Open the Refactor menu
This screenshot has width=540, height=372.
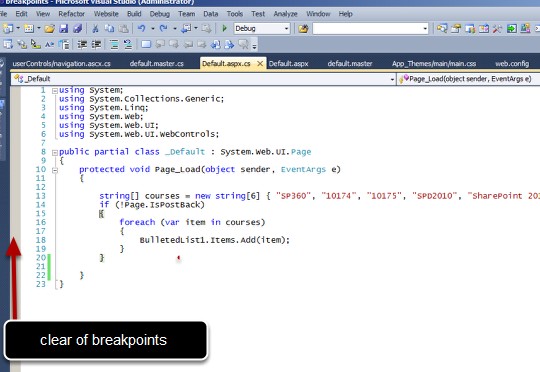pyautogui.click(x=72, y=14)
